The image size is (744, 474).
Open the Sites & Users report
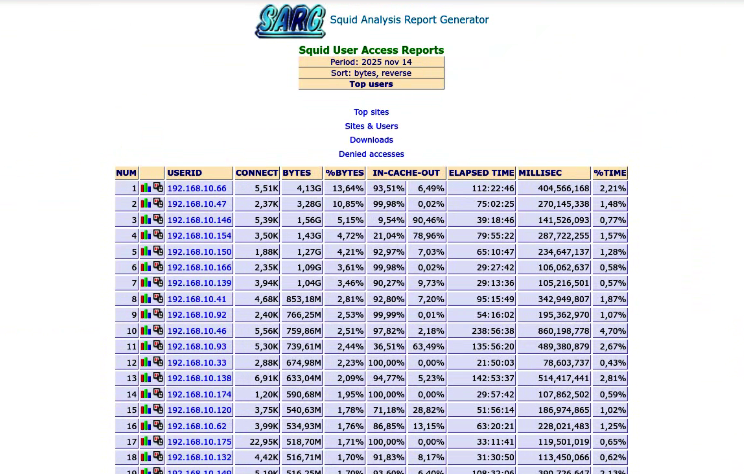(371, 126)
